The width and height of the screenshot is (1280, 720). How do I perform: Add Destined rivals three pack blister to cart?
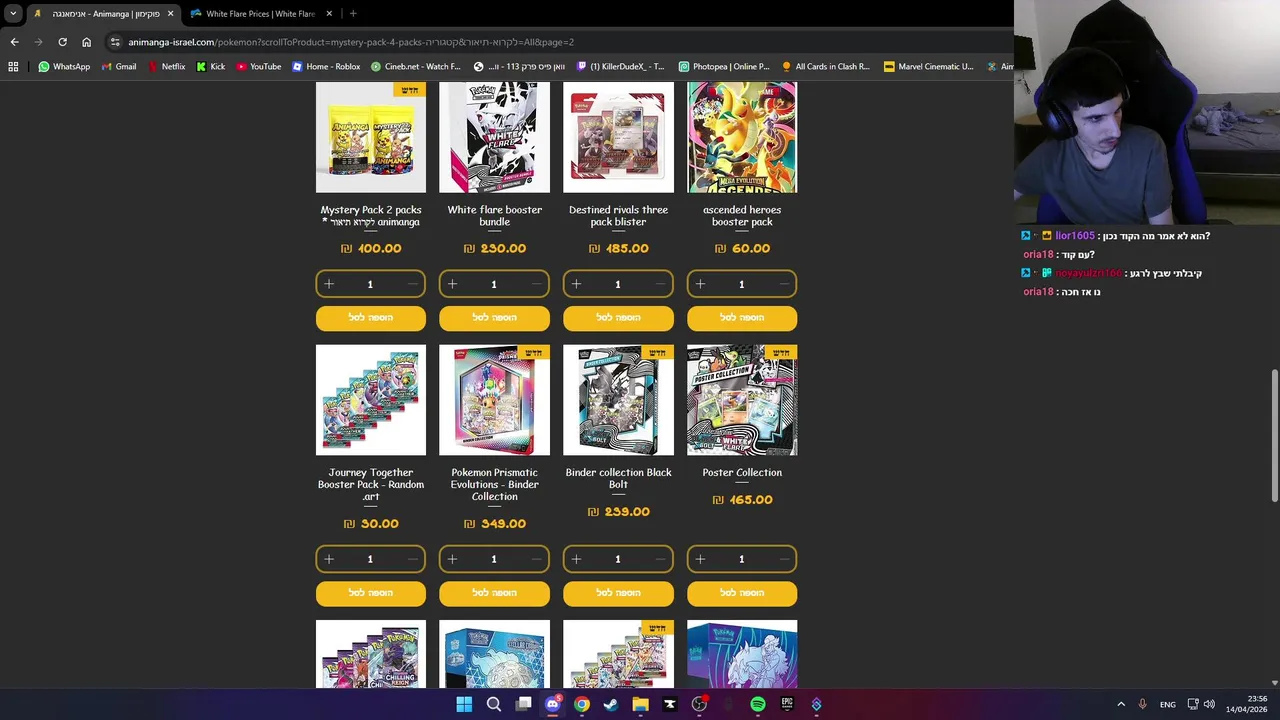(618, 318)
